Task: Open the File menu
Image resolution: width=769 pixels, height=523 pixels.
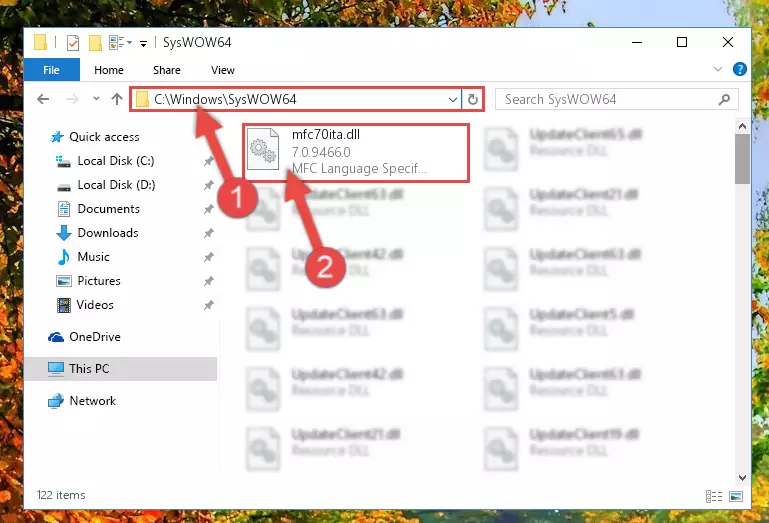Action: pyautogui.click(x=51, y=70)
